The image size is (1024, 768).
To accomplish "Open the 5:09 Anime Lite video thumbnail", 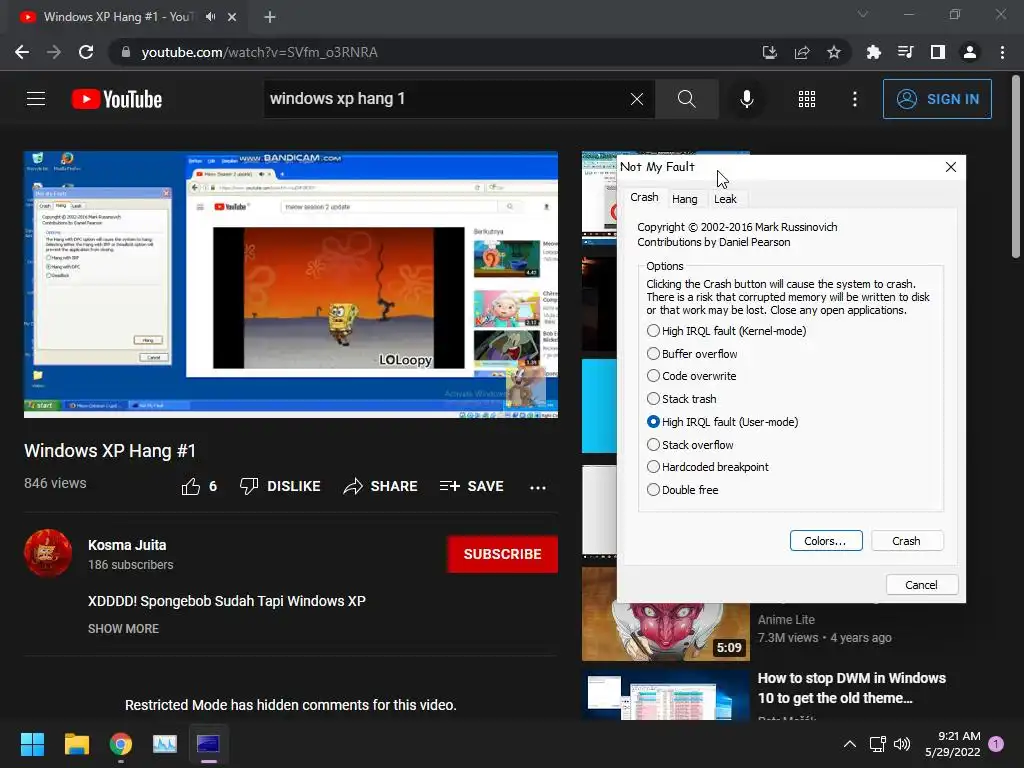I will [665, 614].
